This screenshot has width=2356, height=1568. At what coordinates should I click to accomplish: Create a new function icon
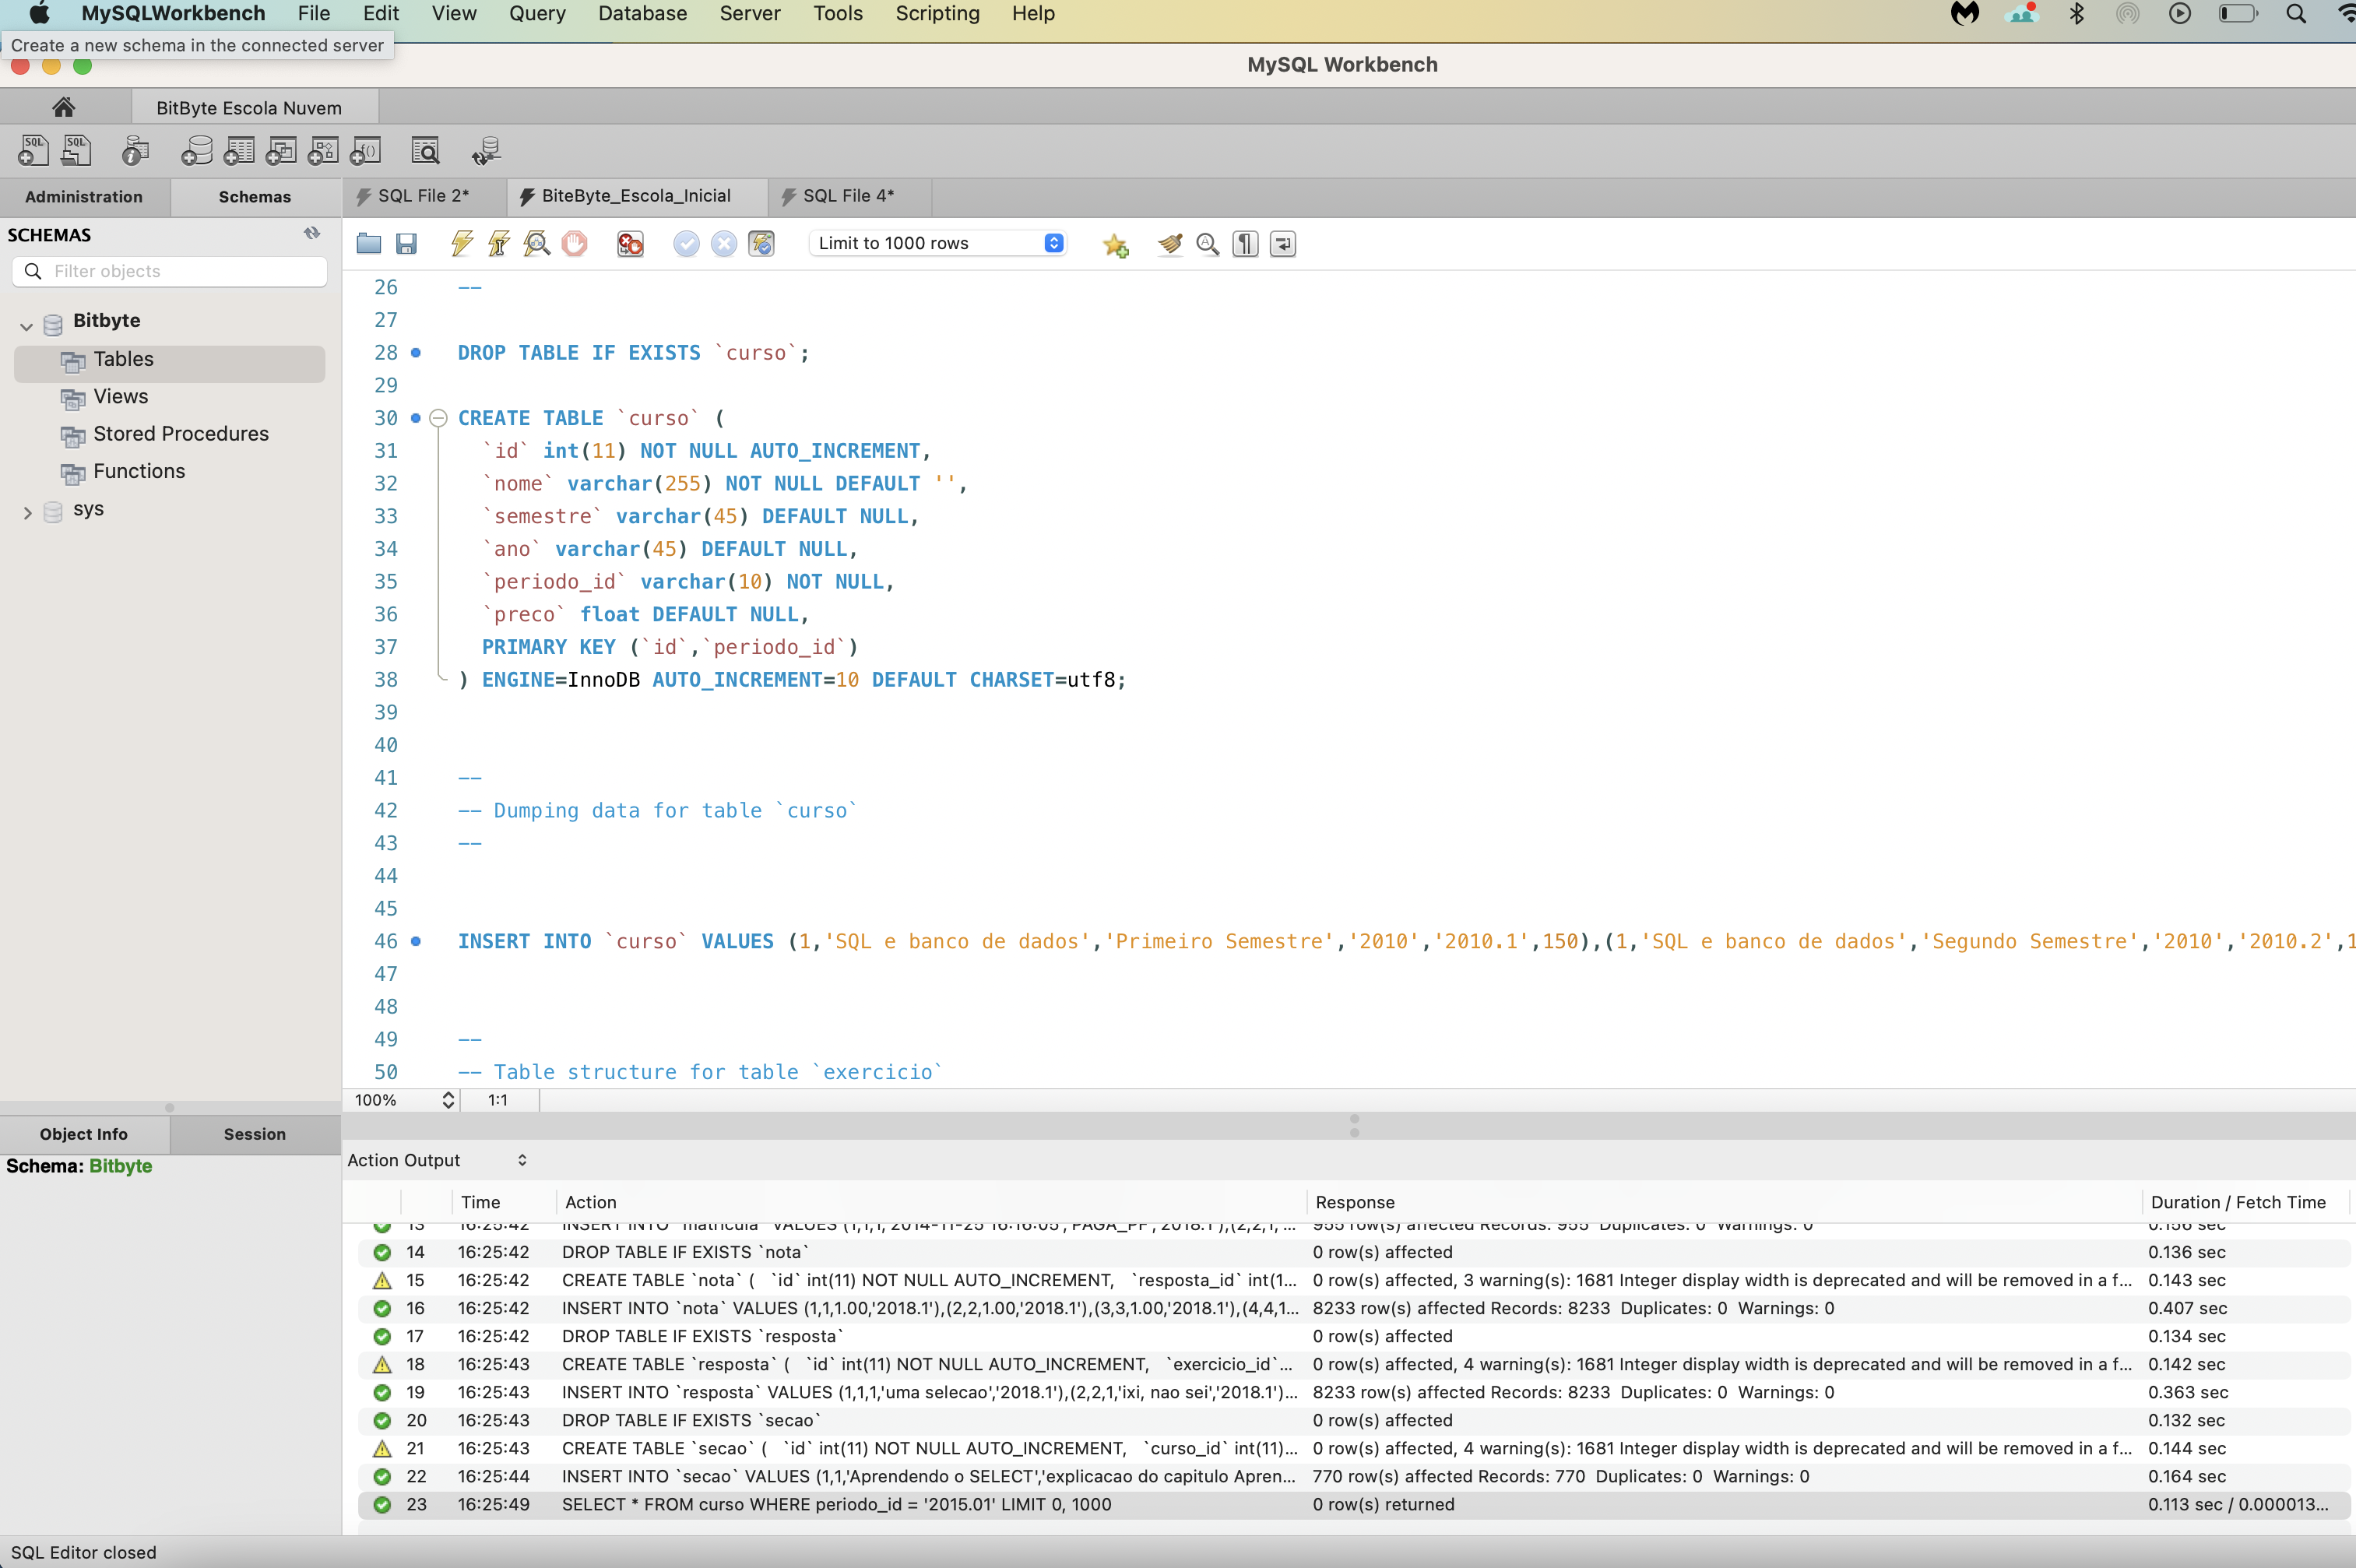click(366, 151)
